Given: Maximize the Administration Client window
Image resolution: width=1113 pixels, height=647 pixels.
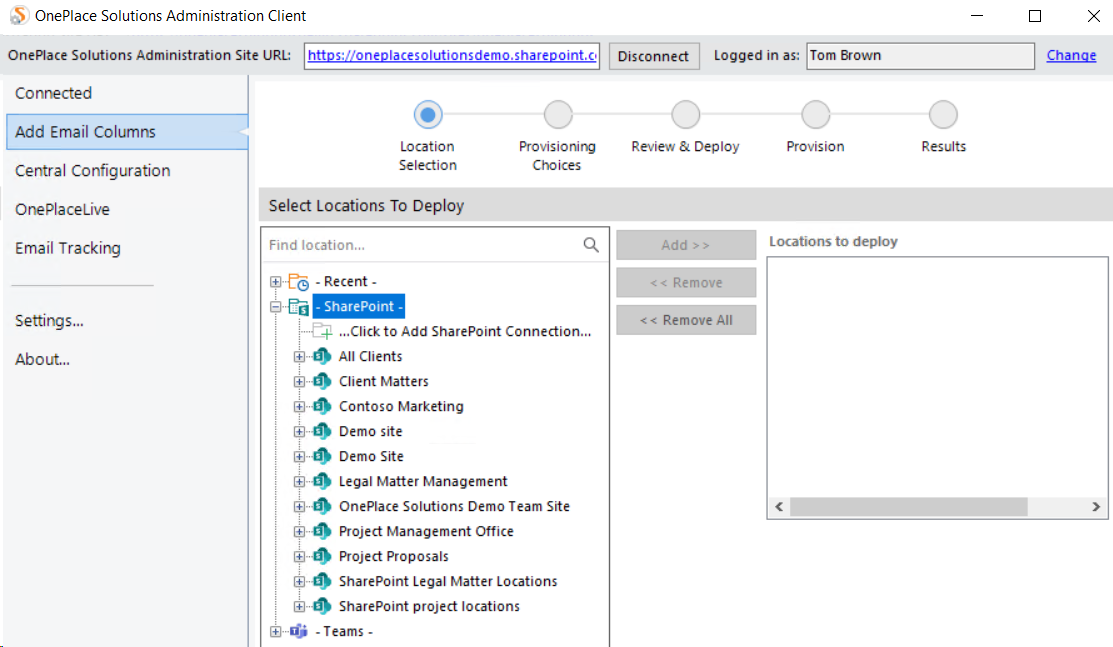Looking at the screenshot, I should (x=1035, y=16).
